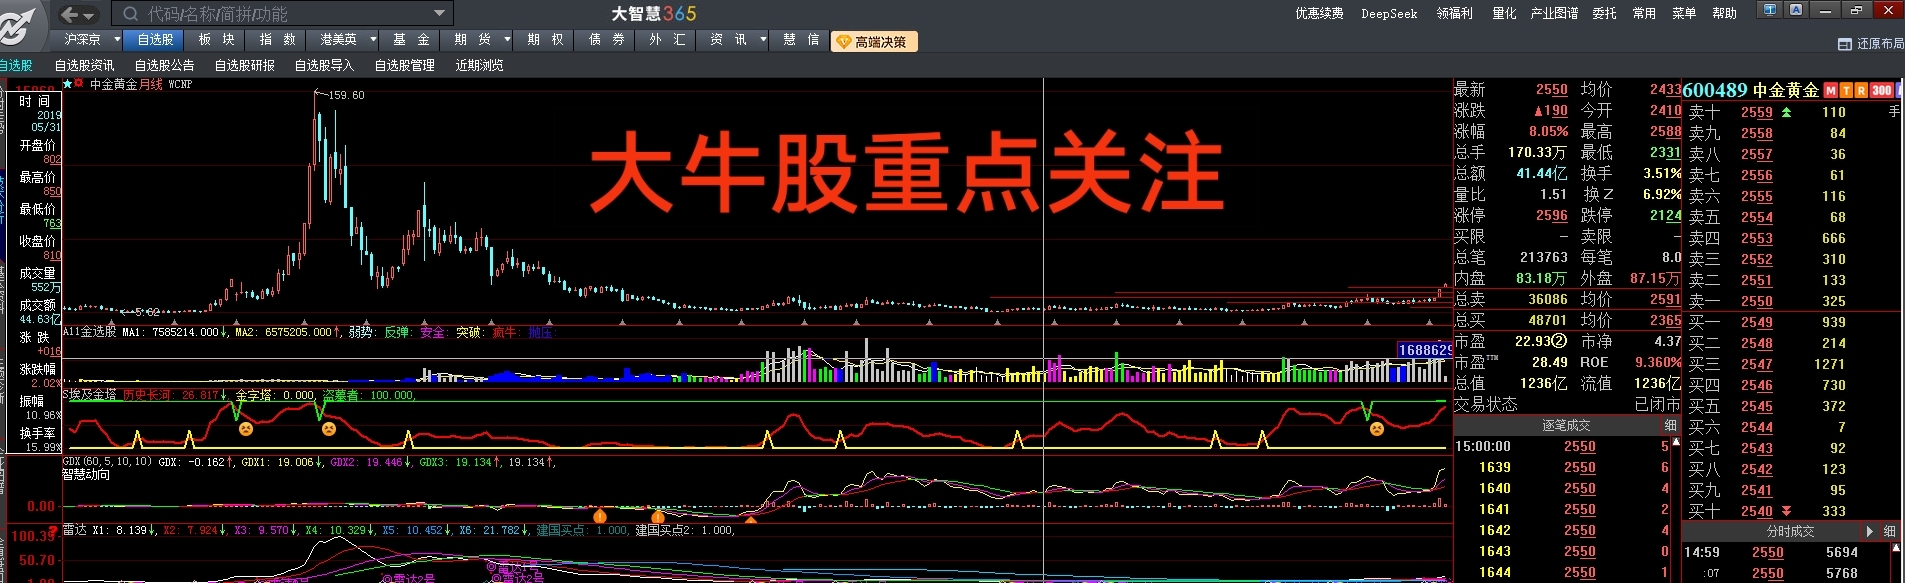Open 自选股管理 sub-tab
1905x583 pixels.
404,65
